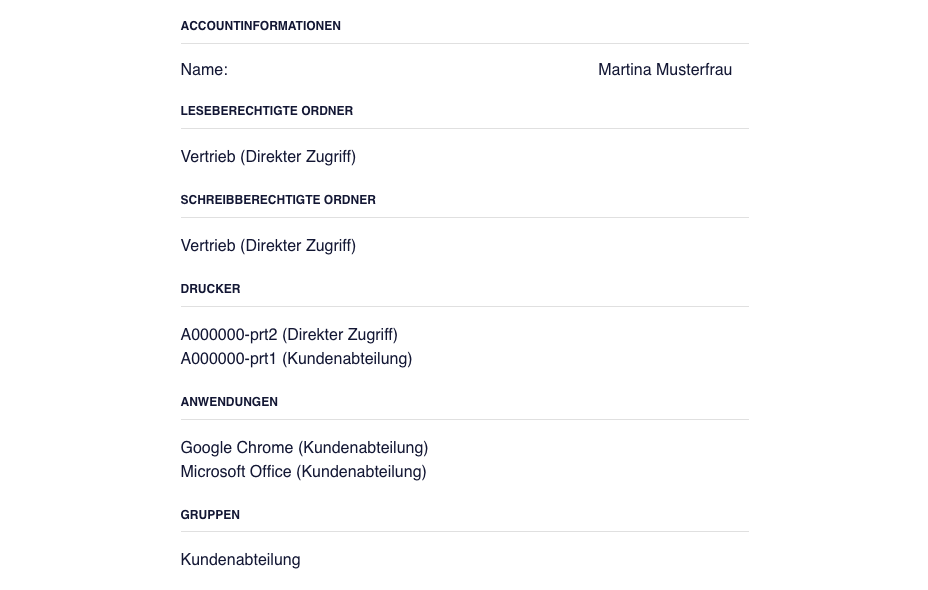Screen dimensions: 928x590
Task: Click the GRUPPEN section heading
Action: [x=210, y=515]
